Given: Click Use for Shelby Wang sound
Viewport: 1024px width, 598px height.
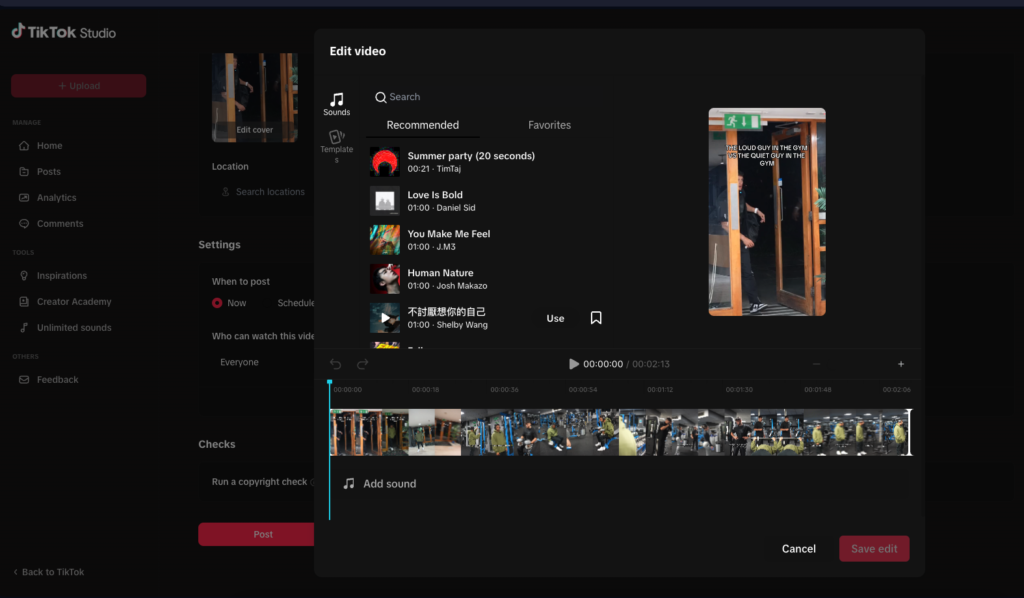Looking at the screenshot, I should pos(555,319).
